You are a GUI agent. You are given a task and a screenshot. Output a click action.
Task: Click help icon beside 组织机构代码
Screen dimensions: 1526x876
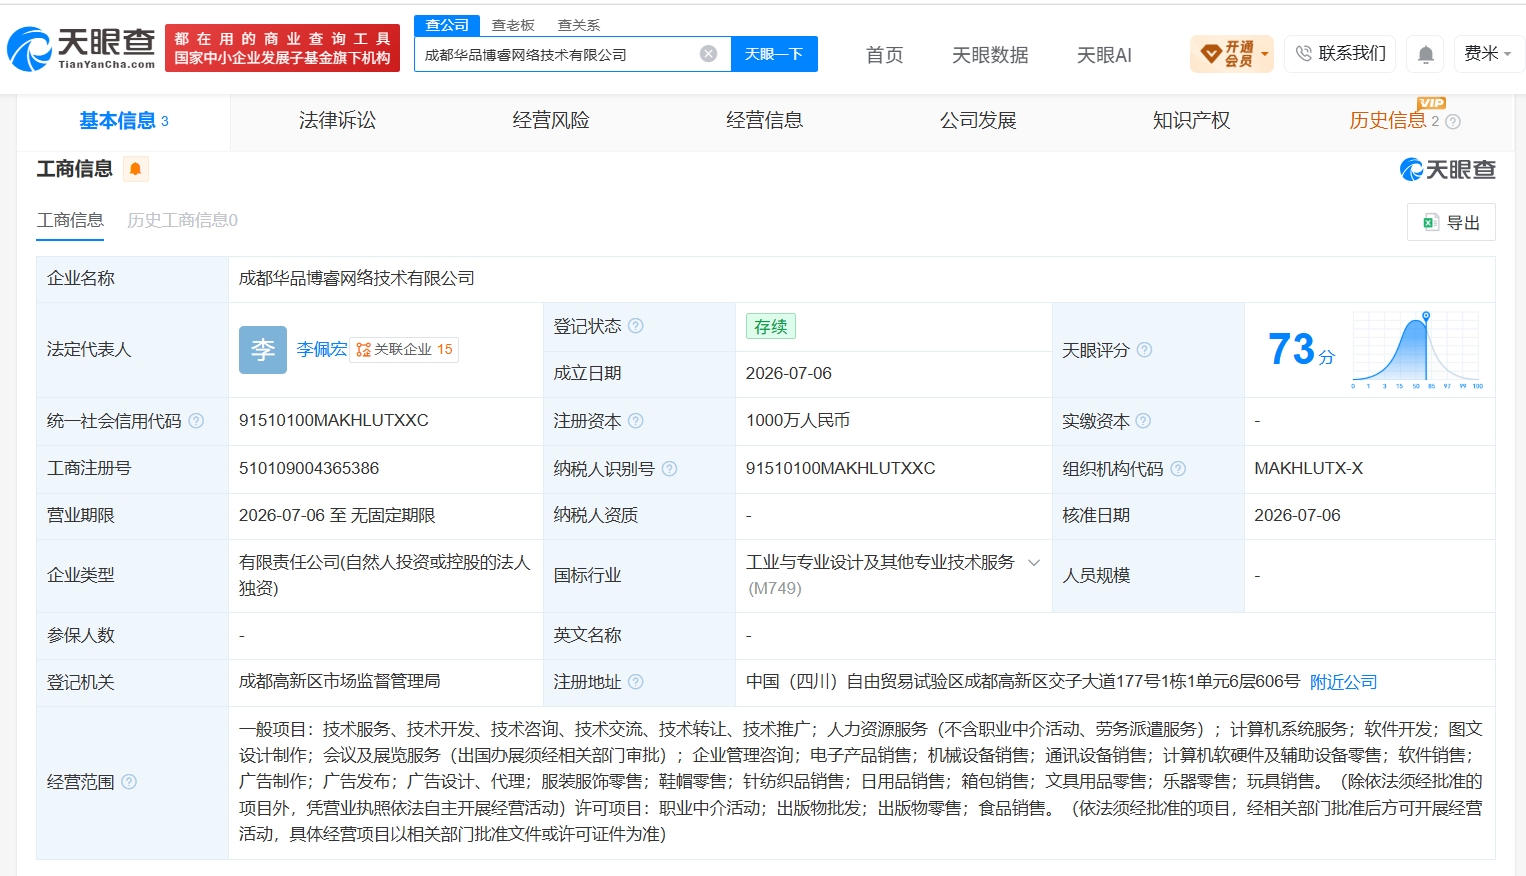coord(1178,468)
